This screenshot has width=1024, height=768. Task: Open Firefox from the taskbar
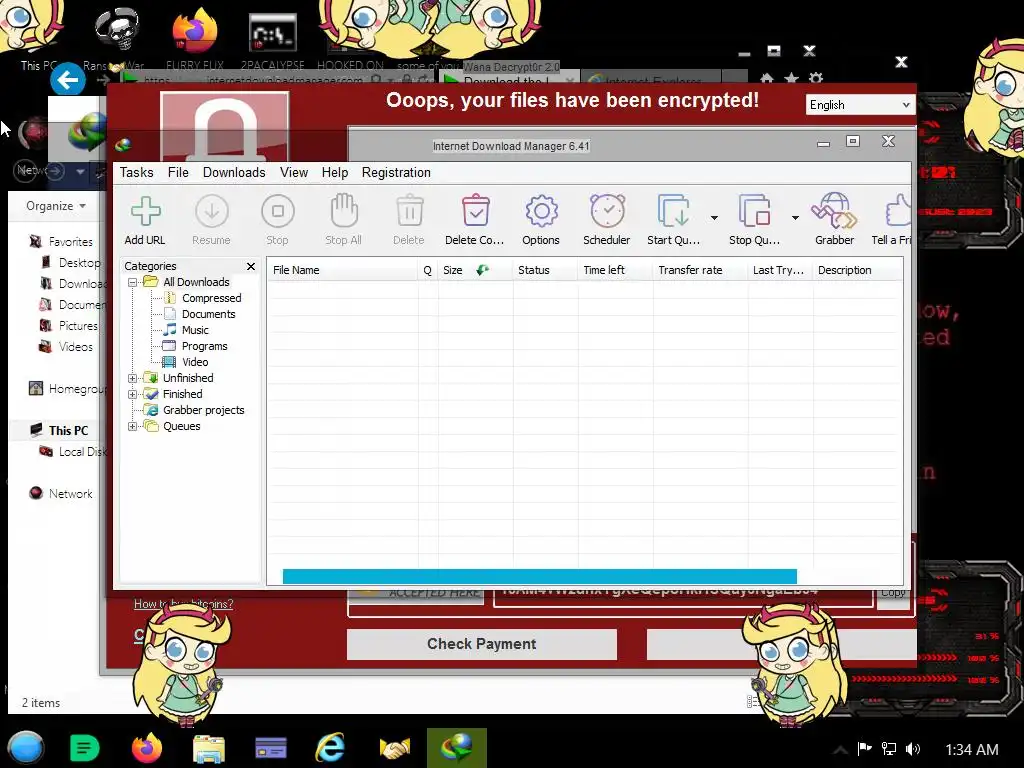(x=146, y=748)
